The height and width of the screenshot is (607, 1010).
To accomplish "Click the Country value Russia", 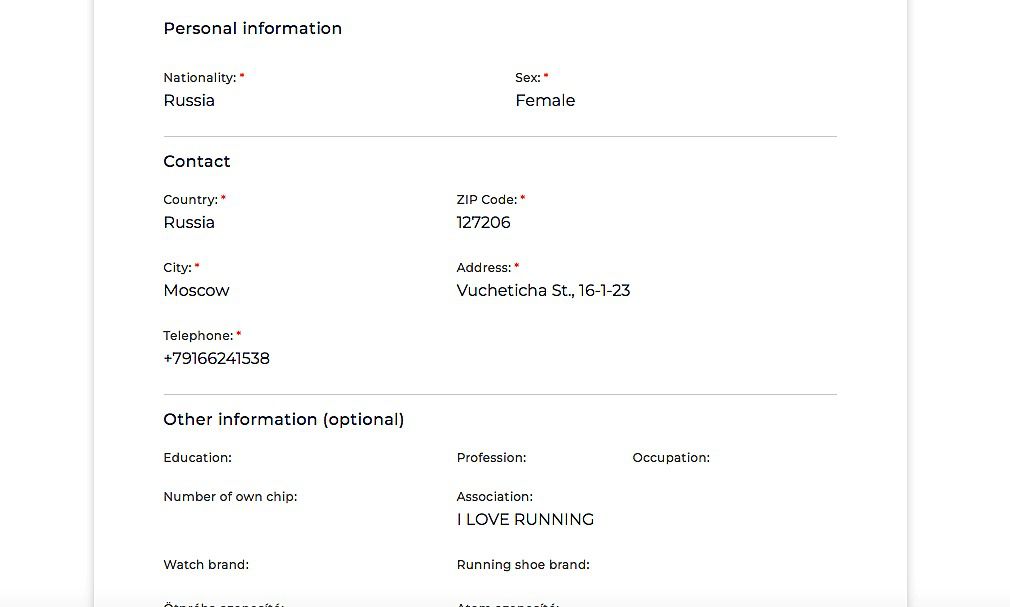I will (189, 222).
